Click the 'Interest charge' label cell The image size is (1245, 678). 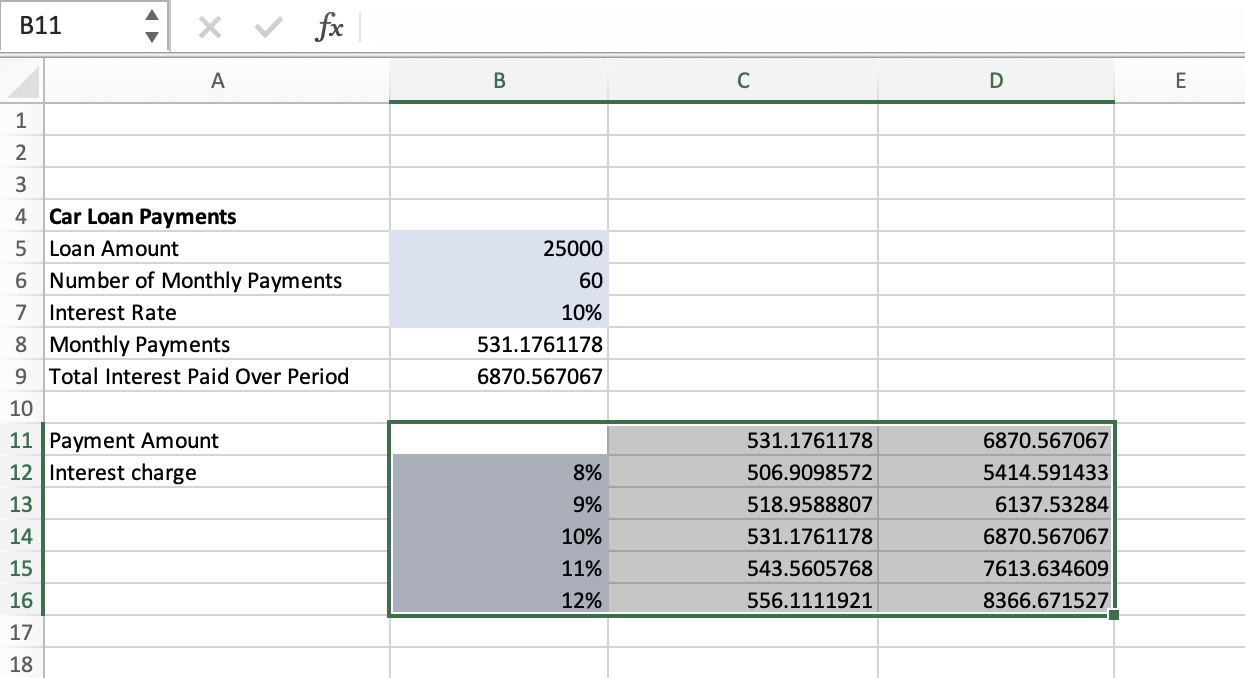point(216,472)
